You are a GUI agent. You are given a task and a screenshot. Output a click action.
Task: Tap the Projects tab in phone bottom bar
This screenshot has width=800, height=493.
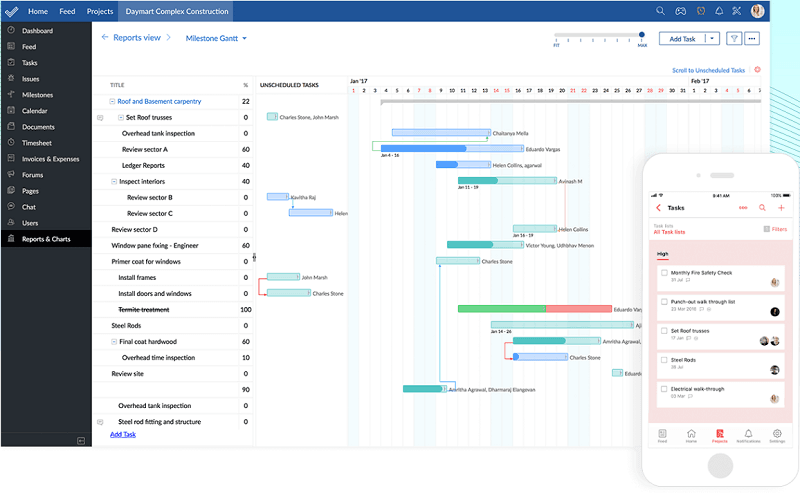click(x=720, y=435)
